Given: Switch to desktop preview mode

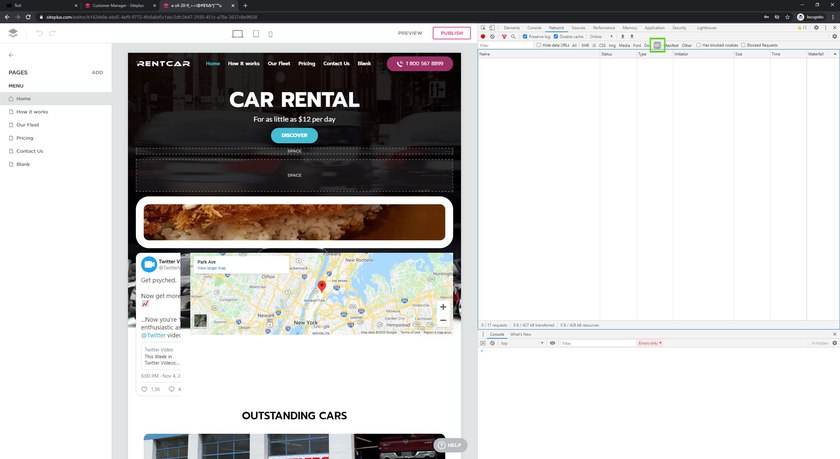Looking at the screenshot, I should coord(237,34).
